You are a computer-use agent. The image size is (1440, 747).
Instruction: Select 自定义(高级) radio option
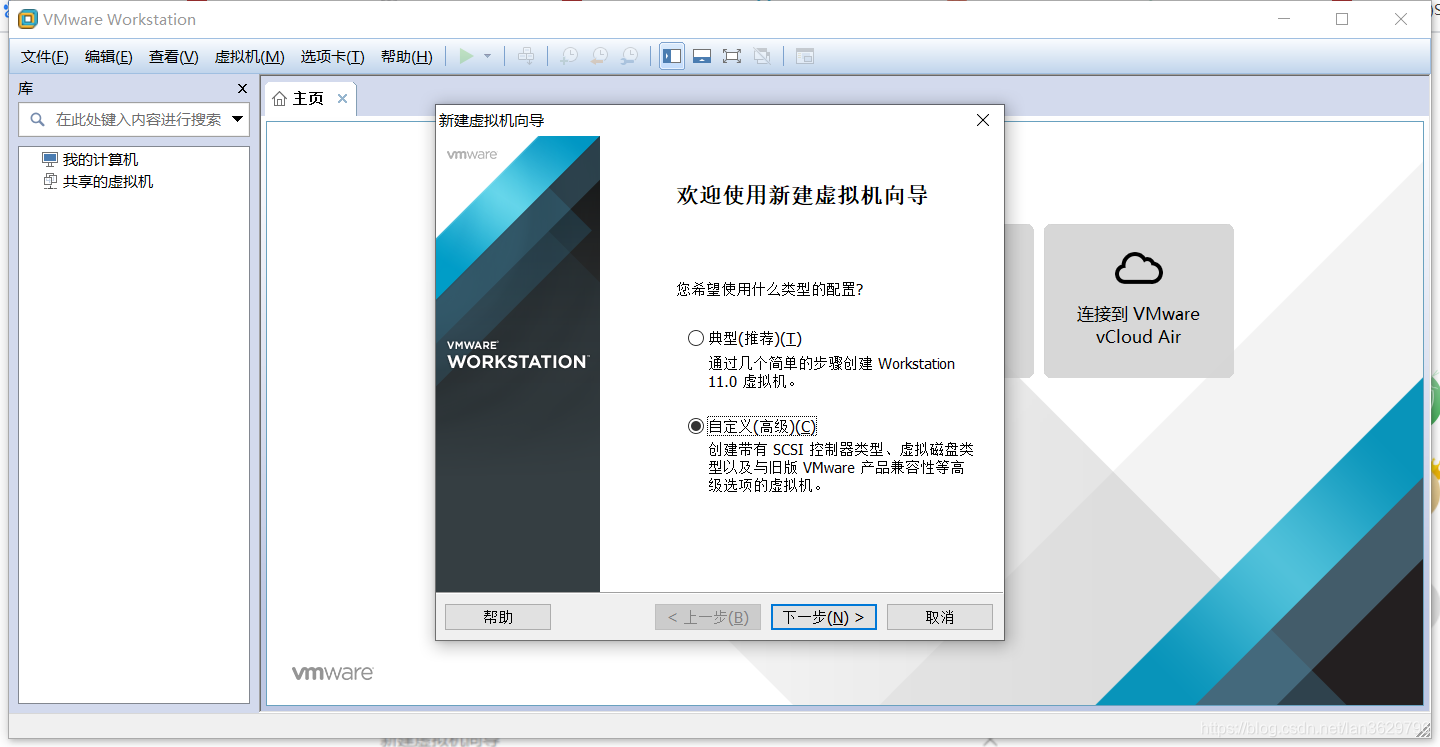pyautogui.click(x=696, y=426)
